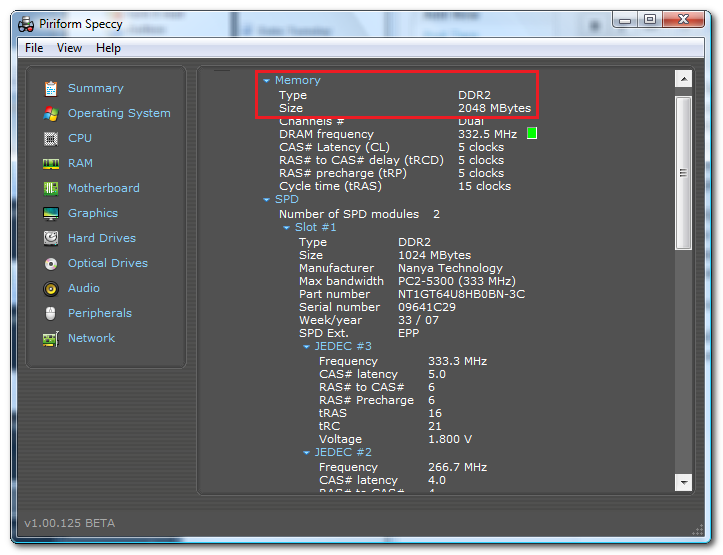Show the Hard Drives section
This screenshot has width=723, height=555.
101,238
